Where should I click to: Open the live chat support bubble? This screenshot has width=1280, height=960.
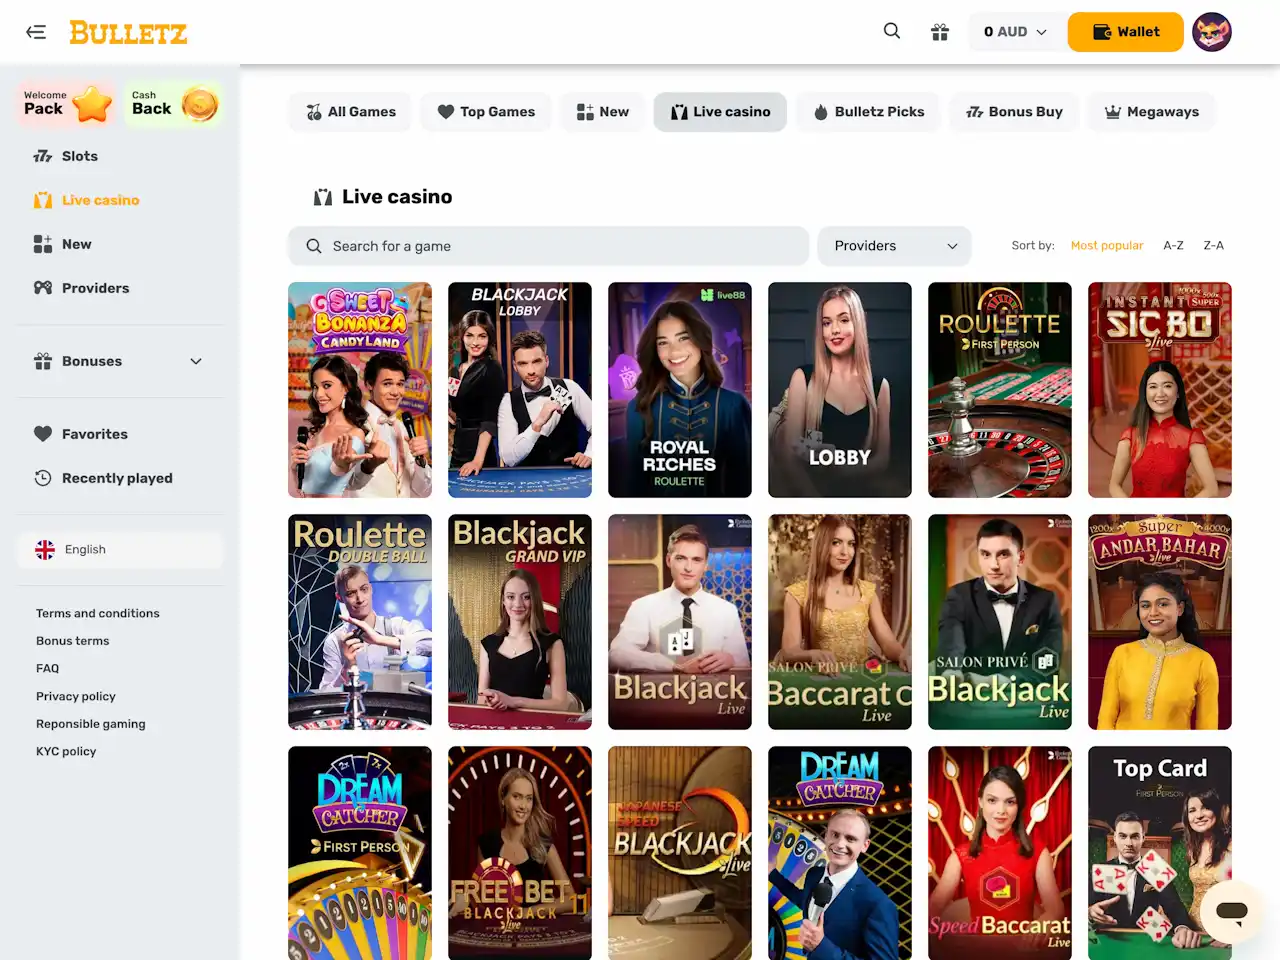pos(1231,911)
